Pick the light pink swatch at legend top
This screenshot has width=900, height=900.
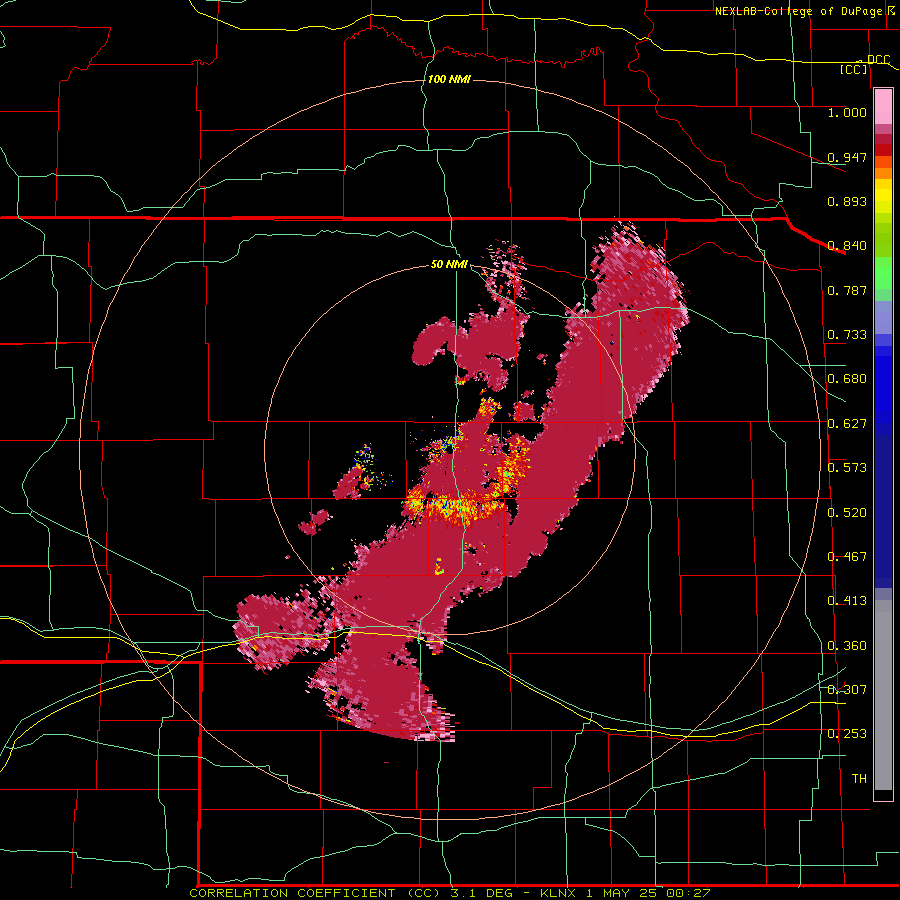pos(883,106)
